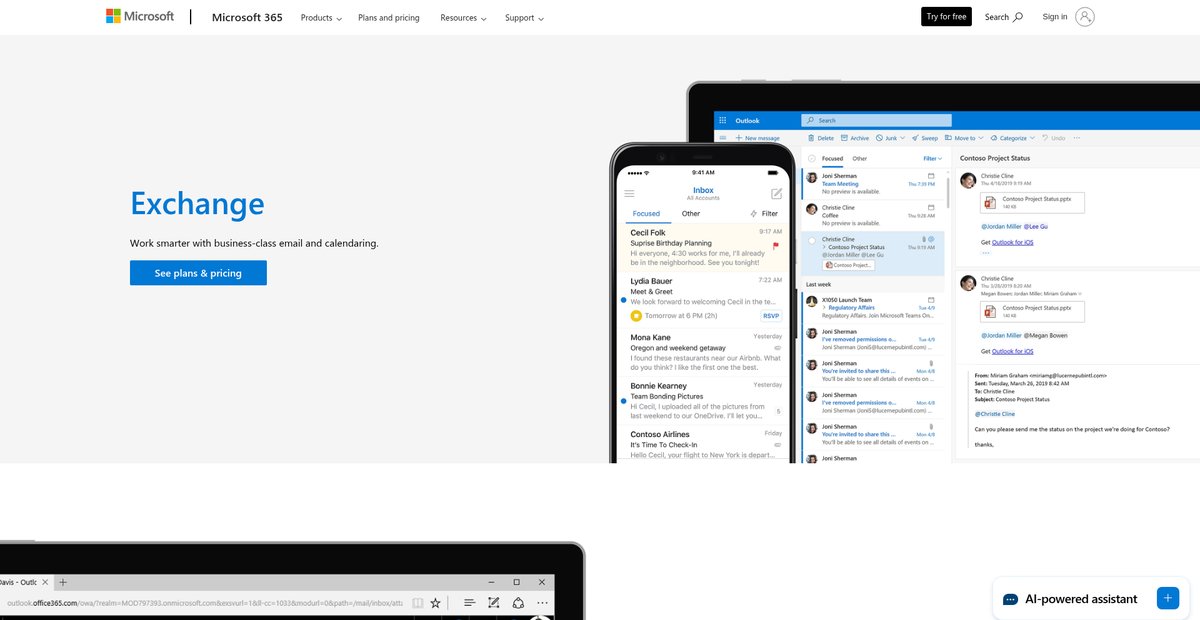Select the Other tab in the Outlook desktop list
The height and width of the screenshot is (620, 1200).
point(860,158)
